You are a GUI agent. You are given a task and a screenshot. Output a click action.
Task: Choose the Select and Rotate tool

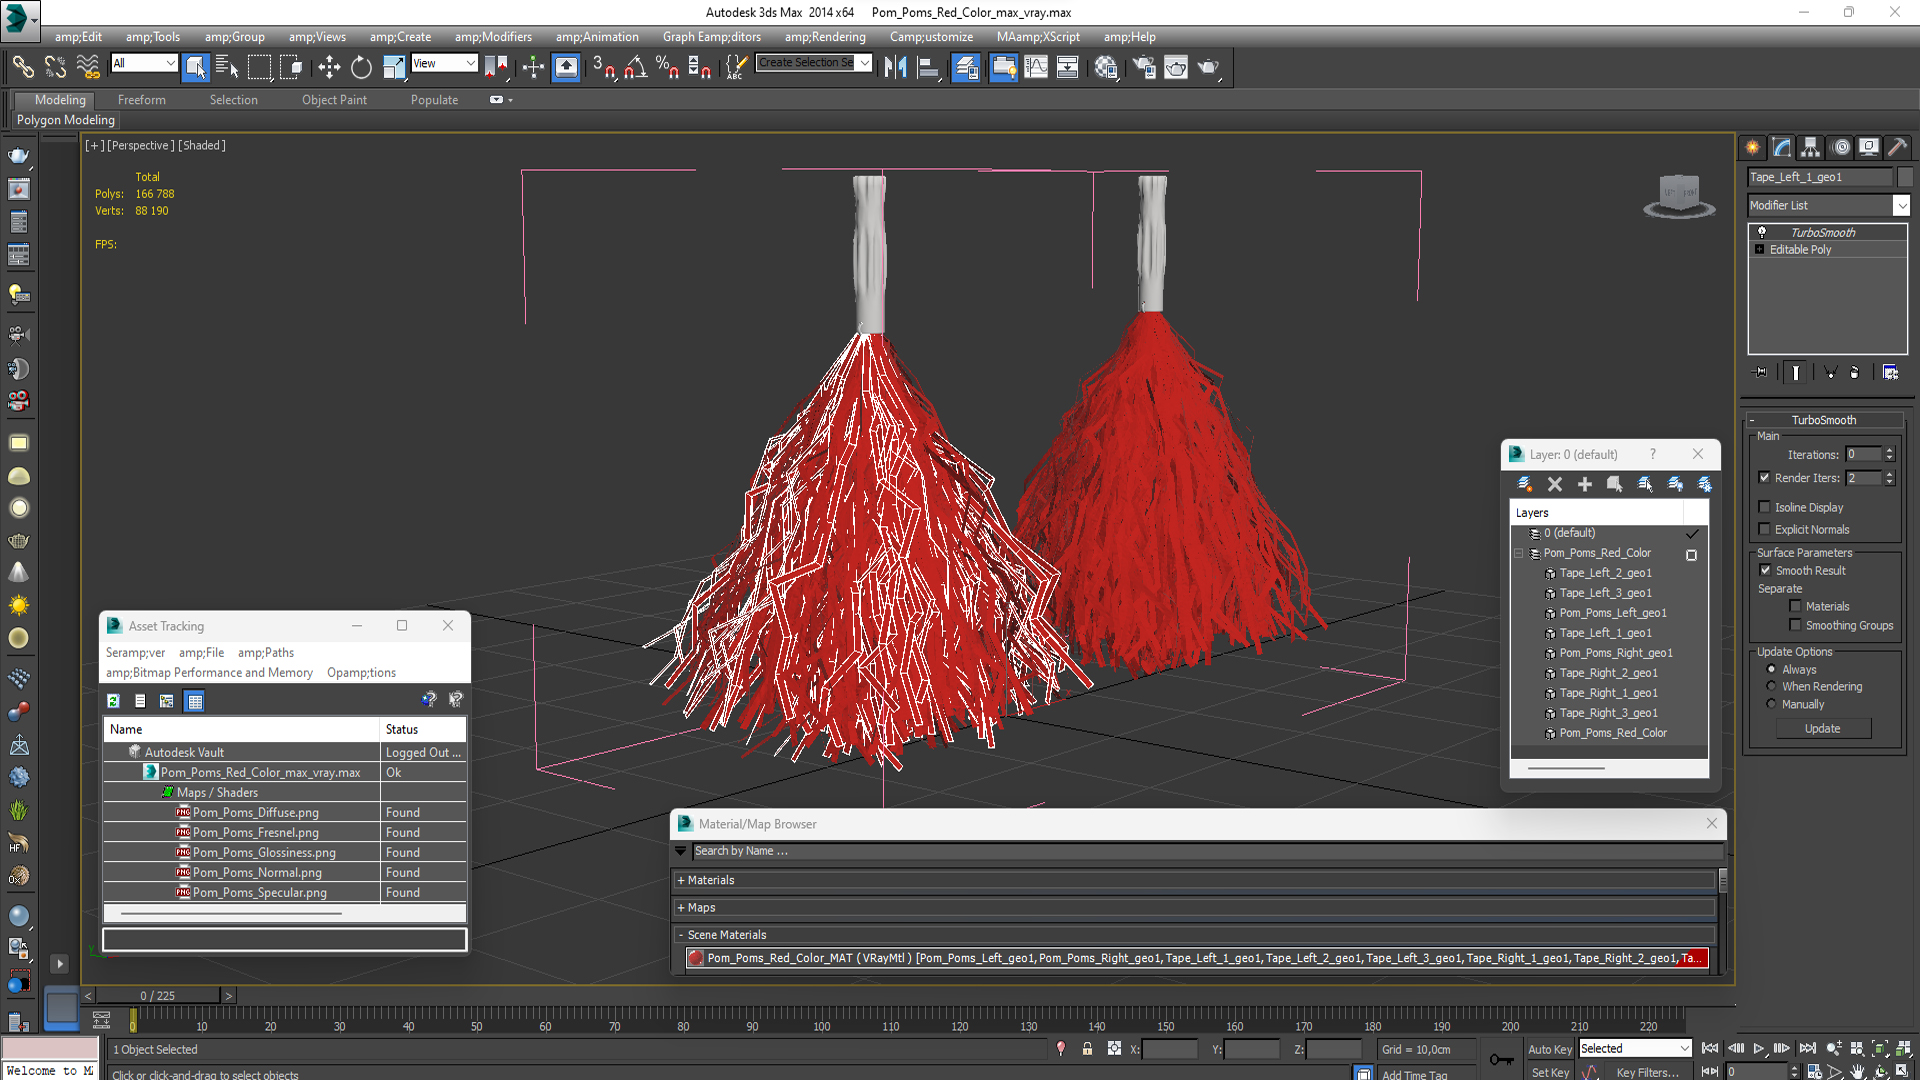361,67
